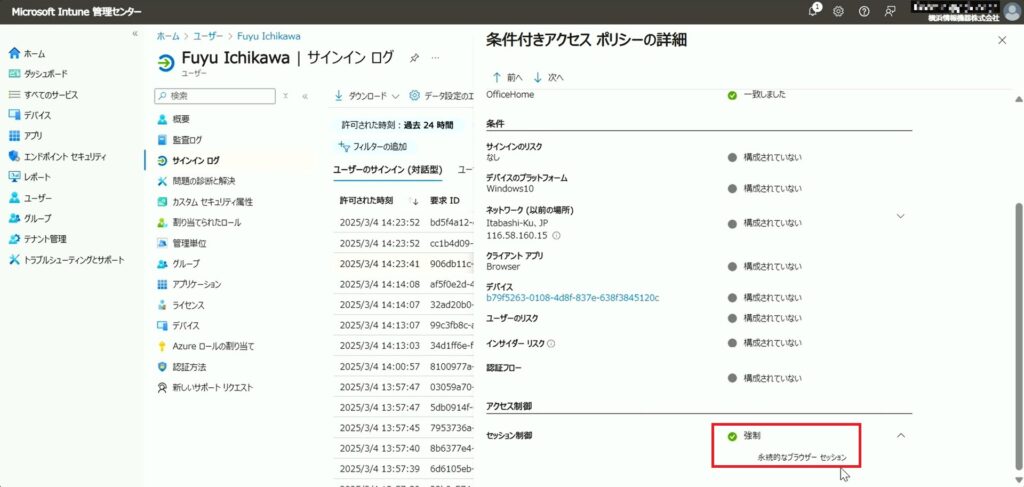Close the policy details panel
The image size is (1024, 487).
[x=1002, y=40]
